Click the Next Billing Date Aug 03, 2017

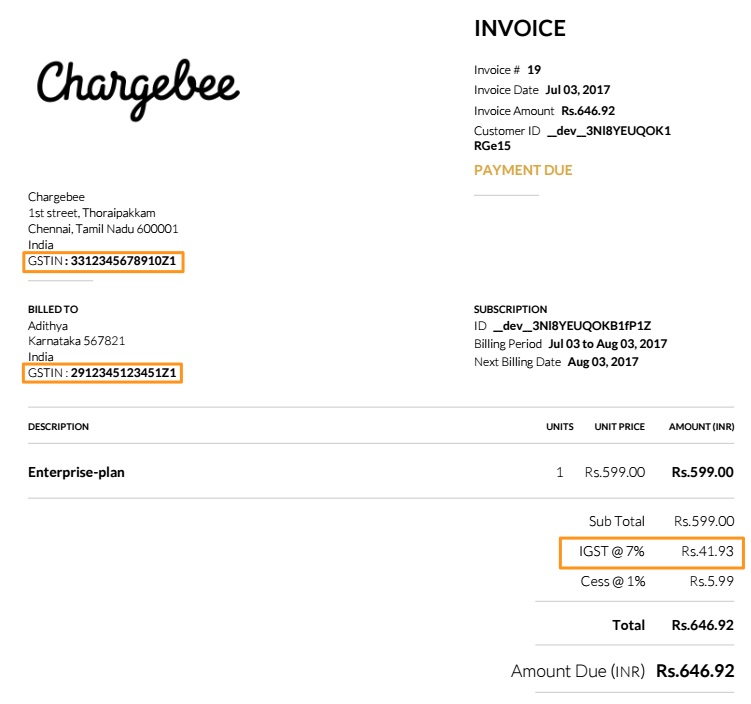click(x=603, y=362)
